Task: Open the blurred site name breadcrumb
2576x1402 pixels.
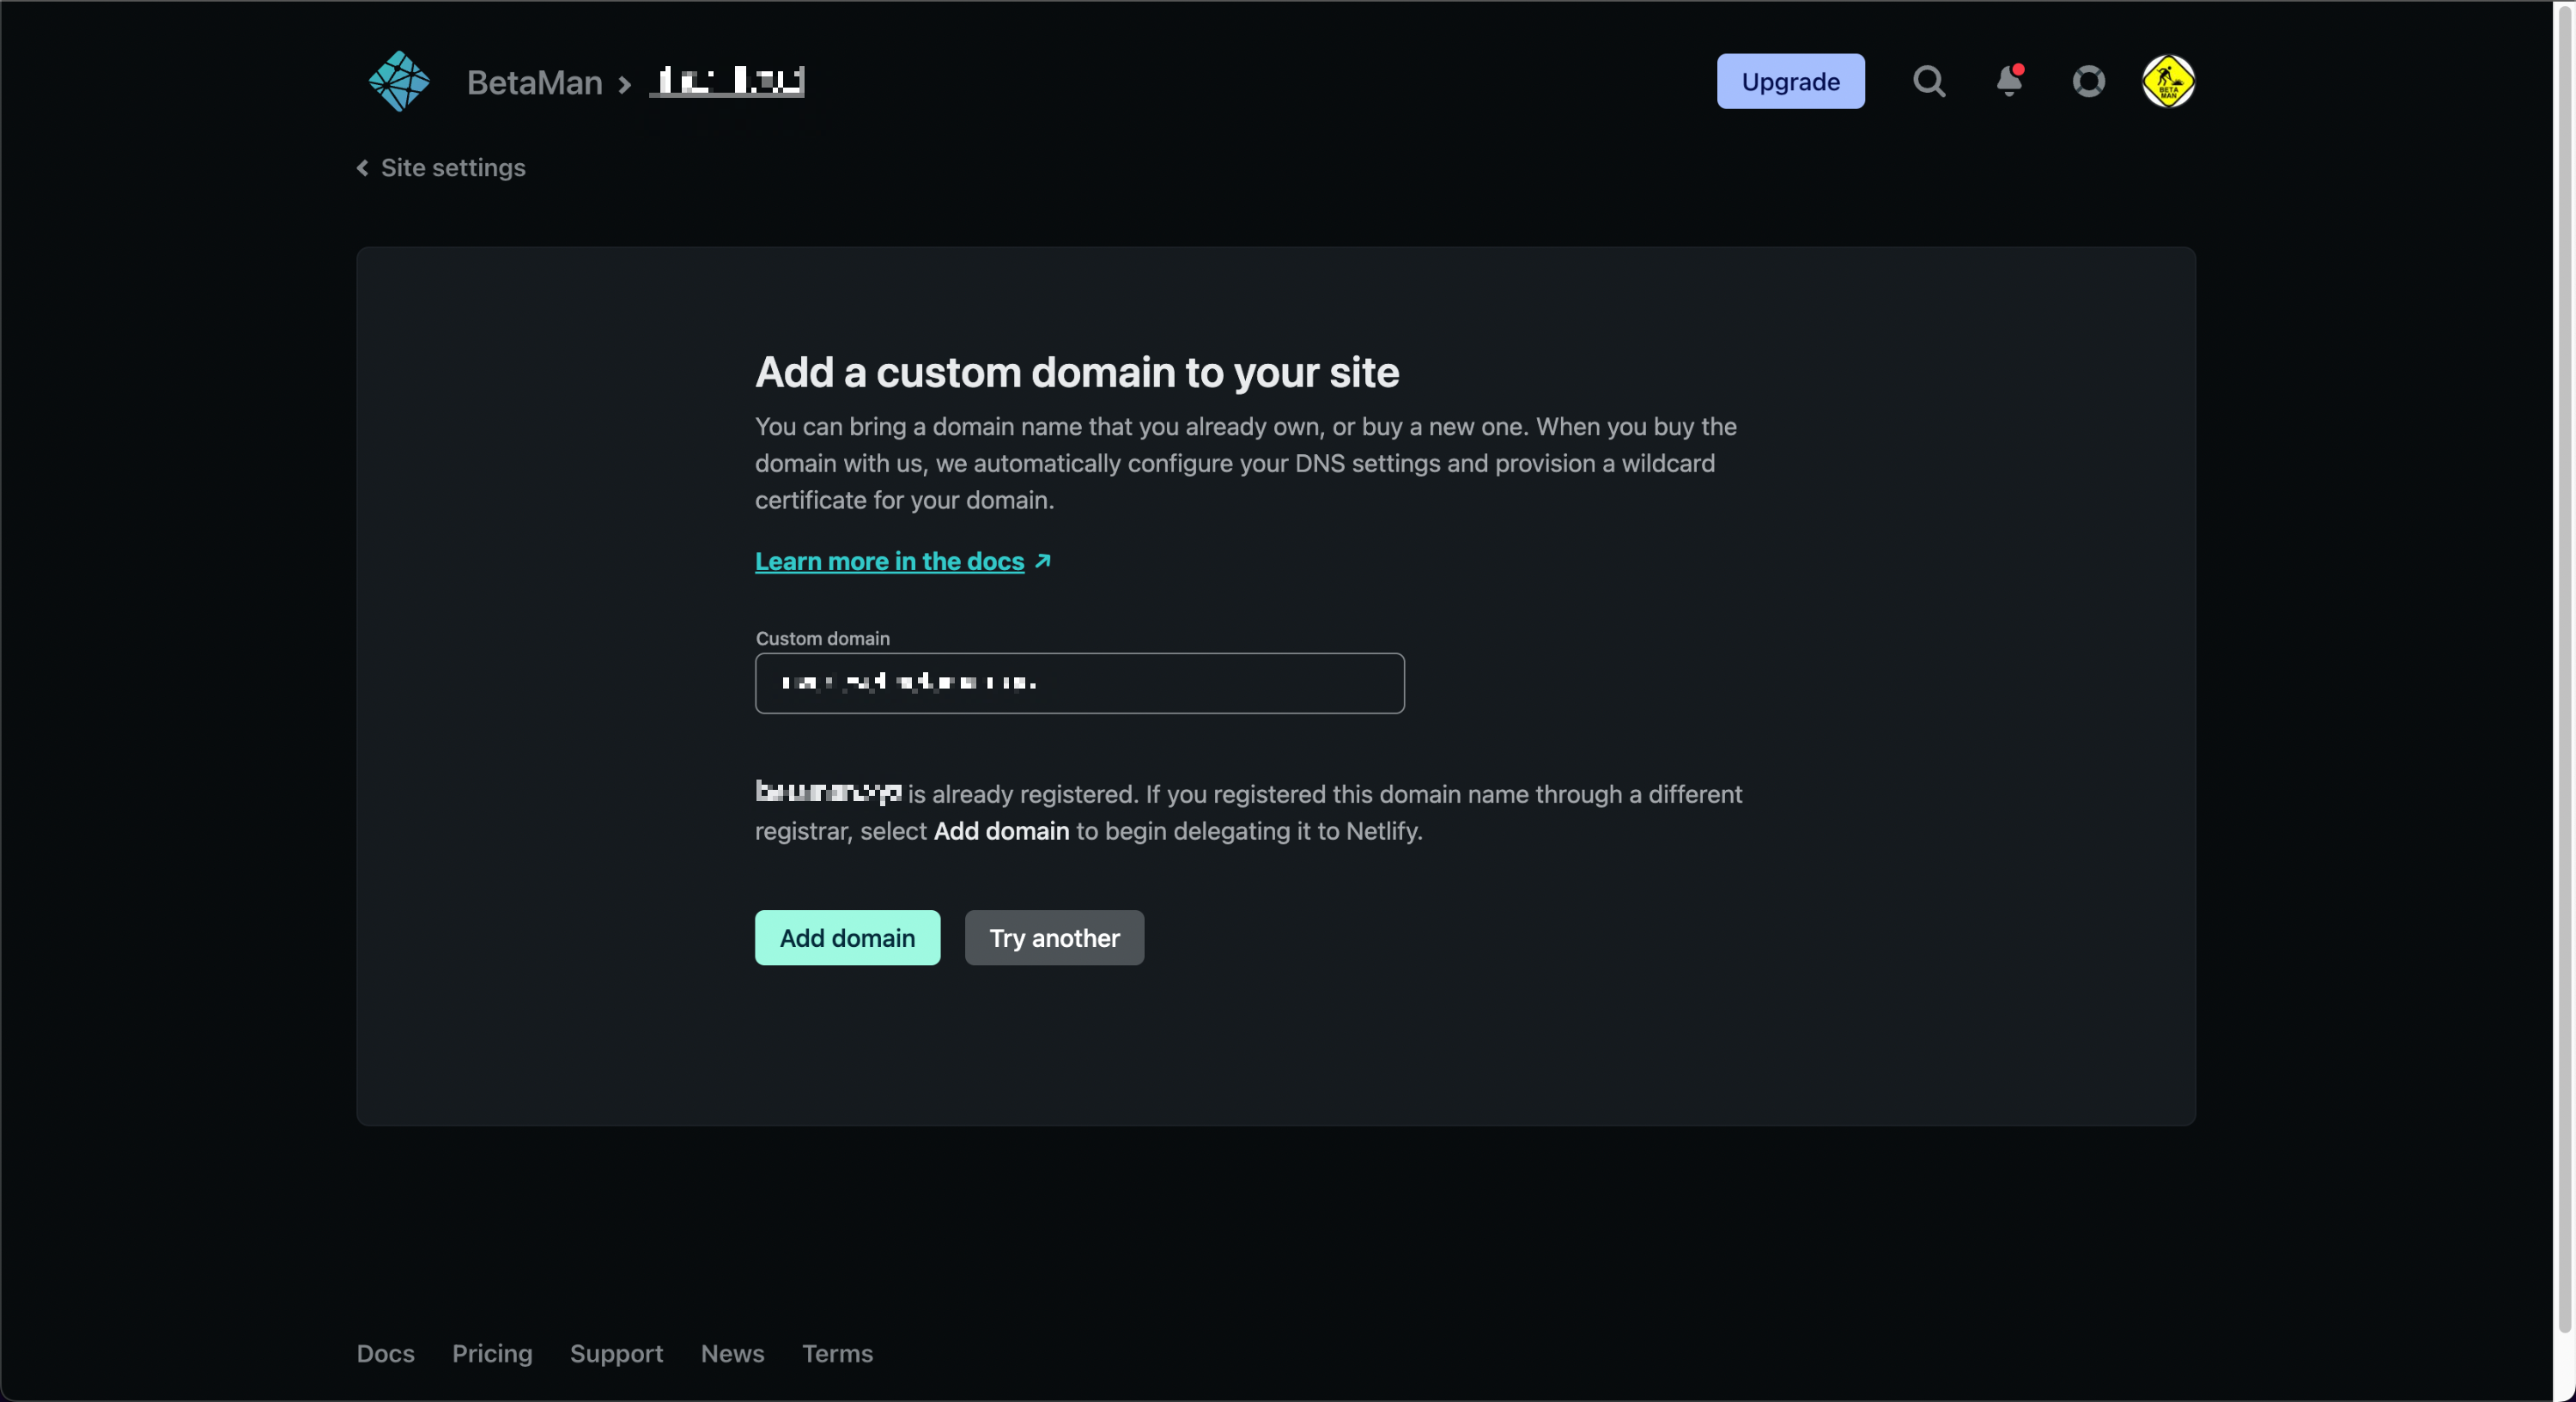Action: pyautogui.click(x=727, y=81)
